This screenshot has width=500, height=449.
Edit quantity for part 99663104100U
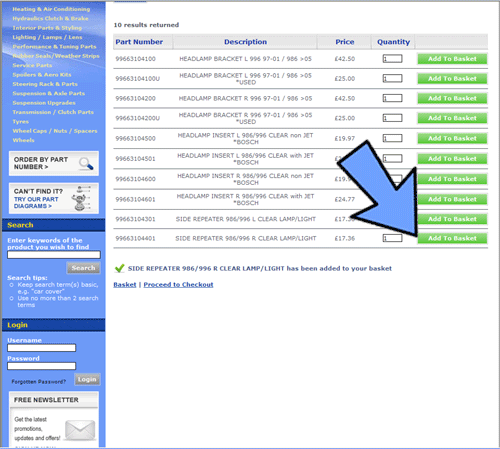click(x=392, y=78)
